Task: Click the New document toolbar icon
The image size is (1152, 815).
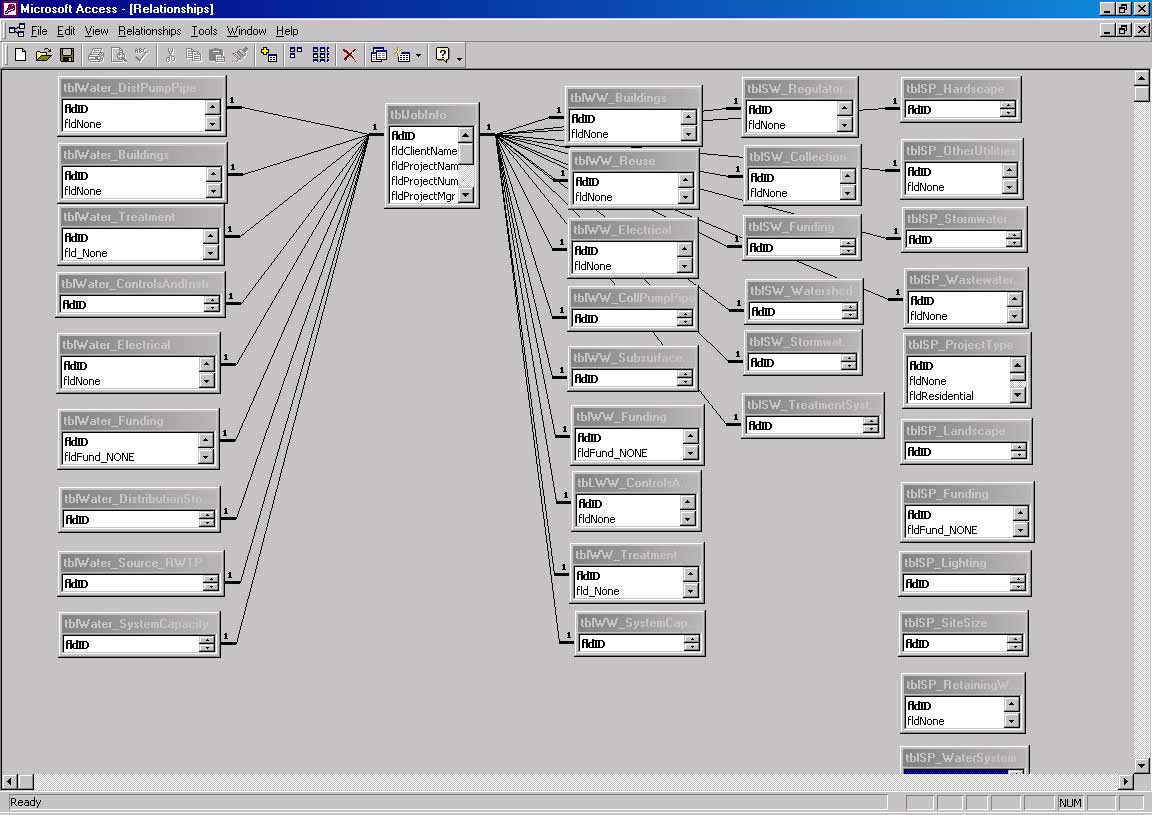Action: coord(21,55)
